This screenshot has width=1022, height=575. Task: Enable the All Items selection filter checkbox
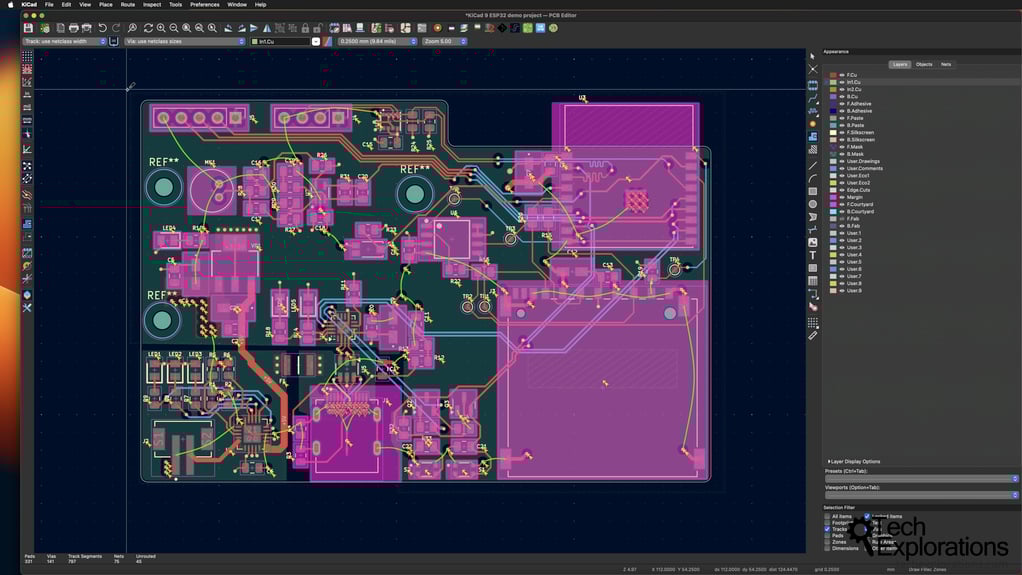pyautogui.click(x=827, y=516)
